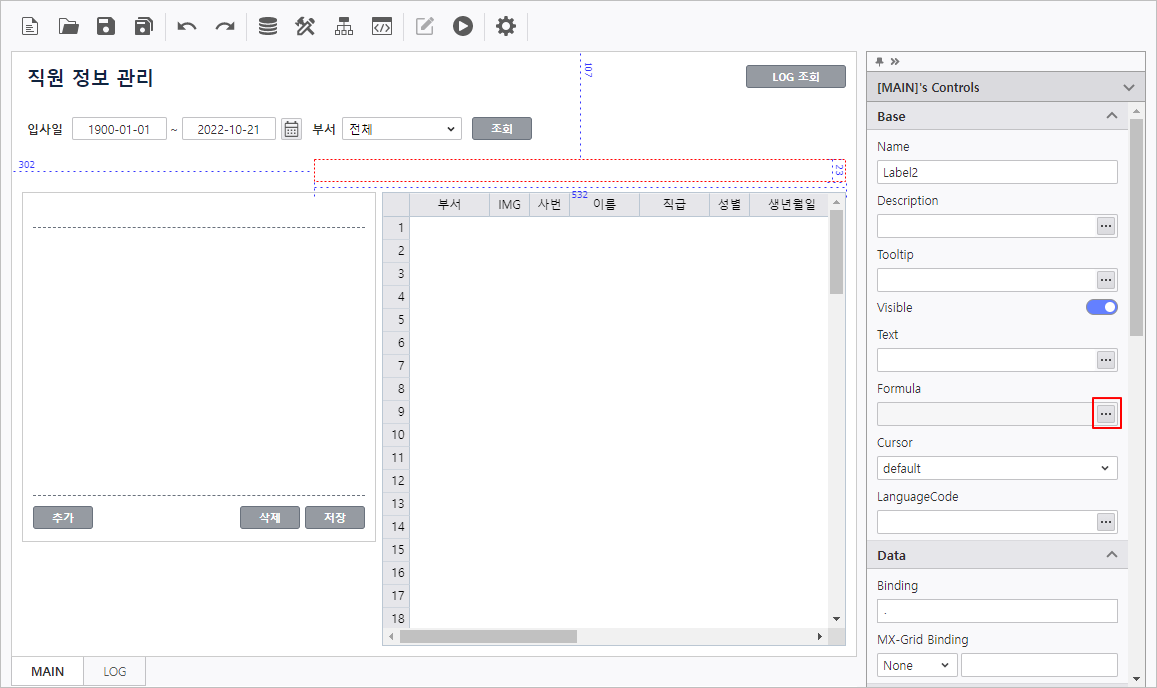Undo the last change
The height and width of the screenshot is (688, 1157).
click(x=187, y=27)
